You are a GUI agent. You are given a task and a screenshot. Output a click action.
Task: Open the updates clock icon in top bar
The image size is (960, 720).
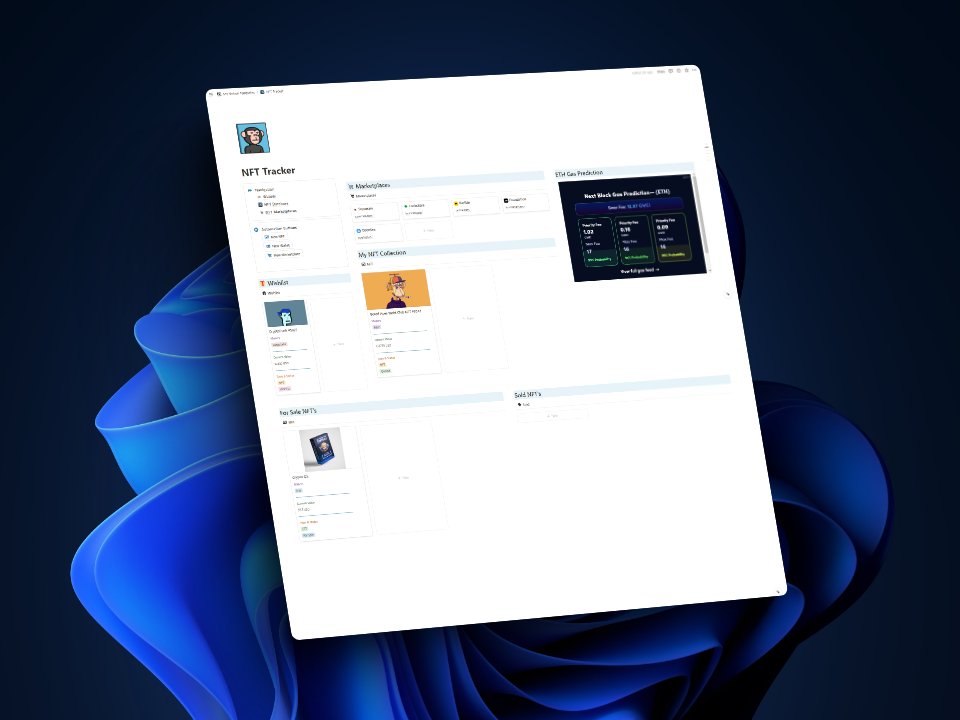click(678, 71)
